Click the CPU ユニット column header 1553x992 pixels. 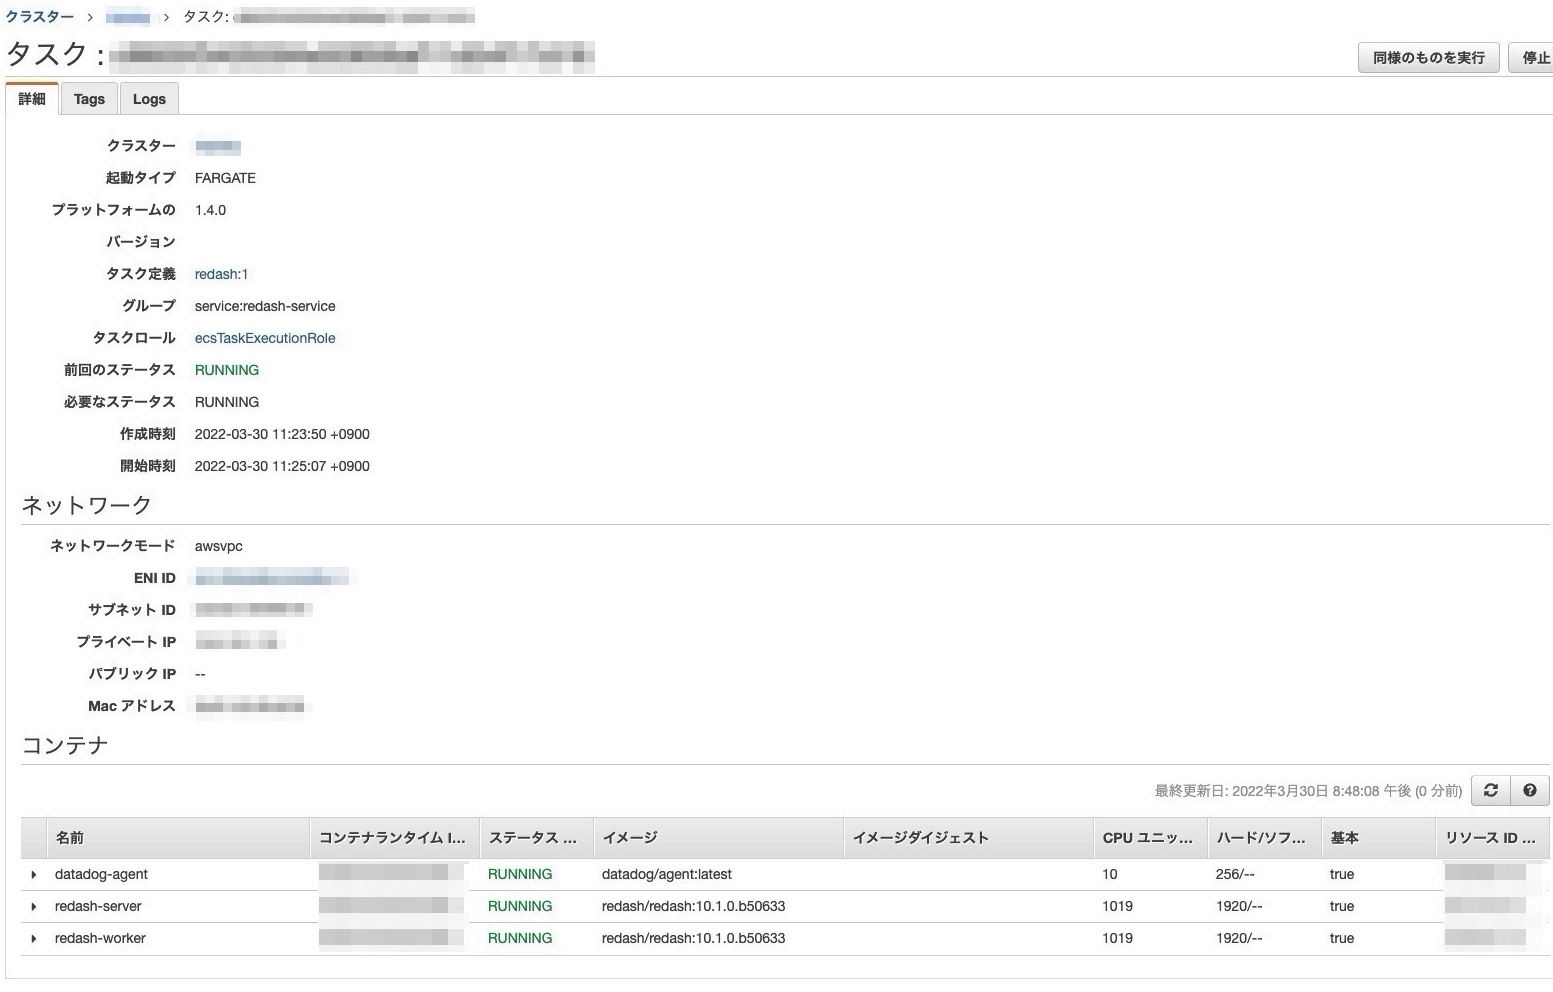pyautogui.click(x=1147, y=838)
